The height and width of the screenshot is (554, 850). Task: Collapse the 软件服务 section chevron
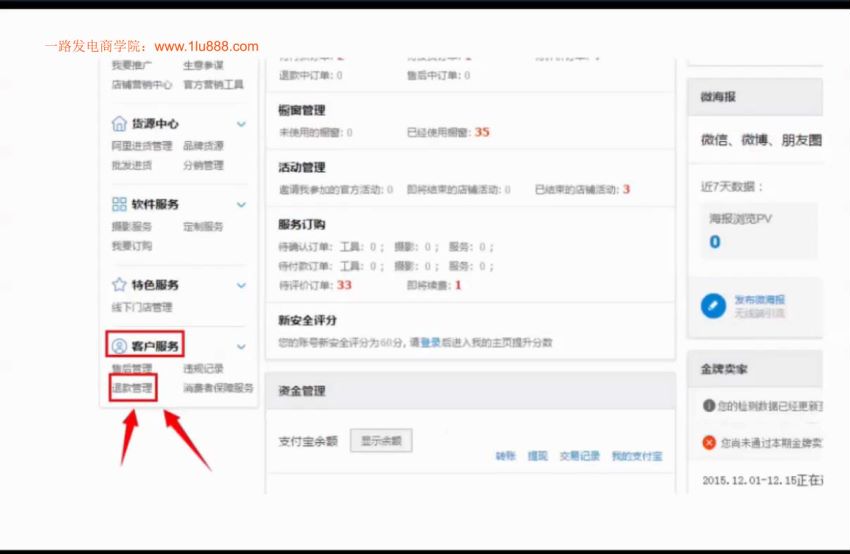click(241, 204)
